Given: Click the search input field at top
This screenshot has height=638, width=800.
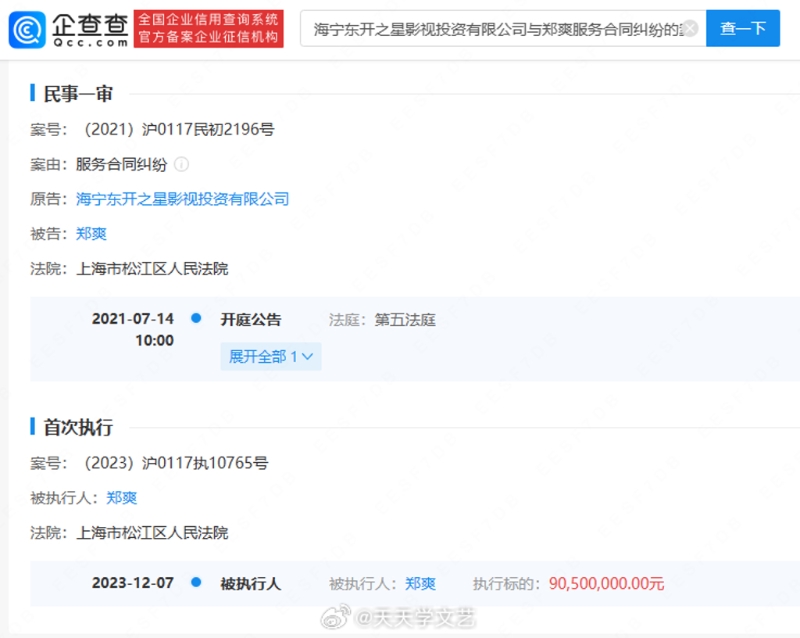Looking at the screenshot, I should (x=495, y=29).
